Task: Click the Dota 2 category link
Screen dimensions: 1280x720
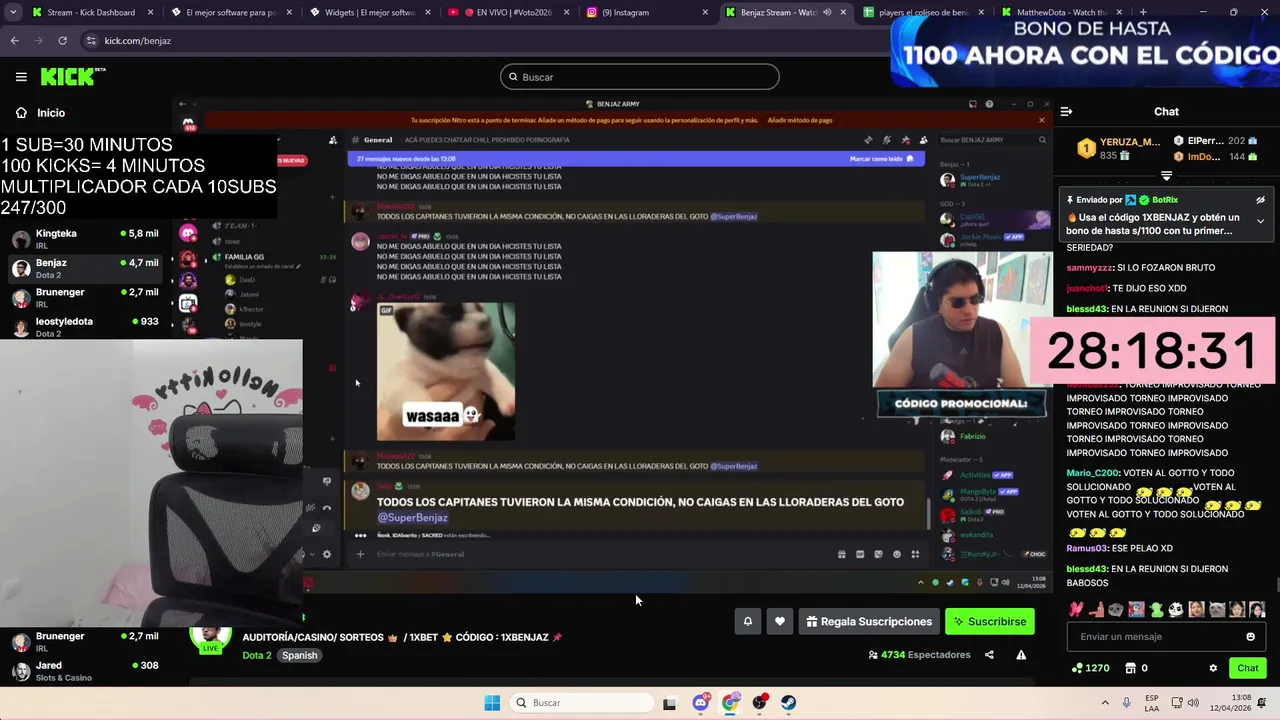Action: (256, 656)
